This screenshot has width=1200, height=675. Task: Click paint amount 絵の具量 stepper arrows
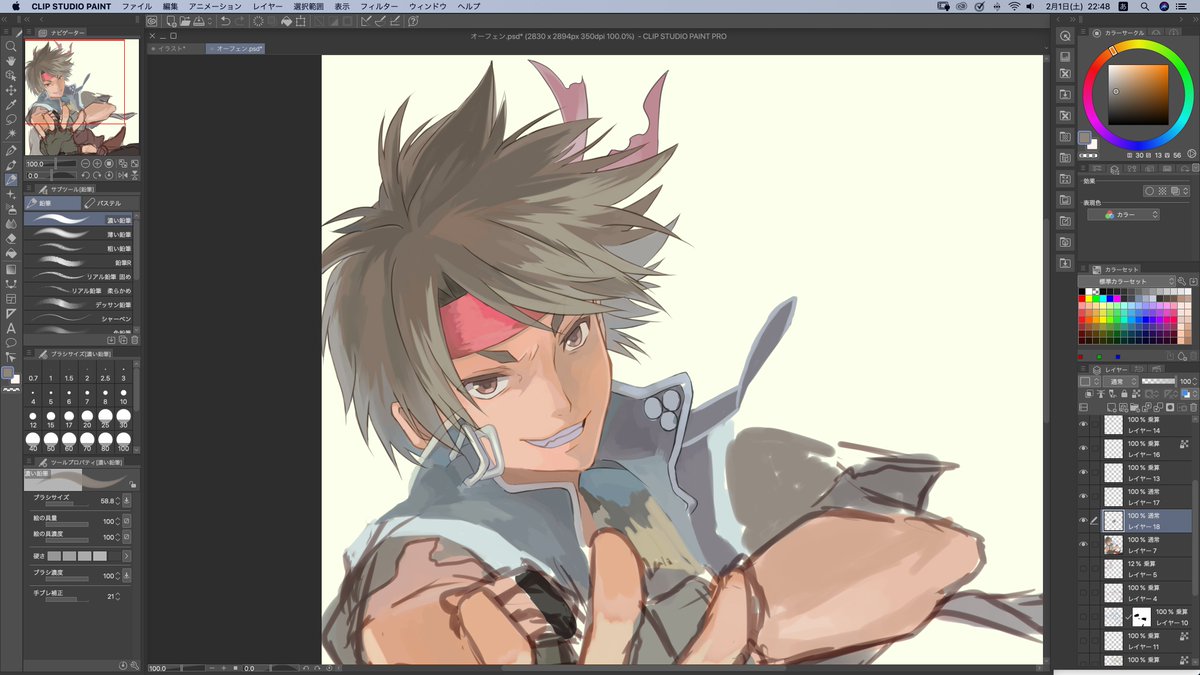click(x=117, y=521)
